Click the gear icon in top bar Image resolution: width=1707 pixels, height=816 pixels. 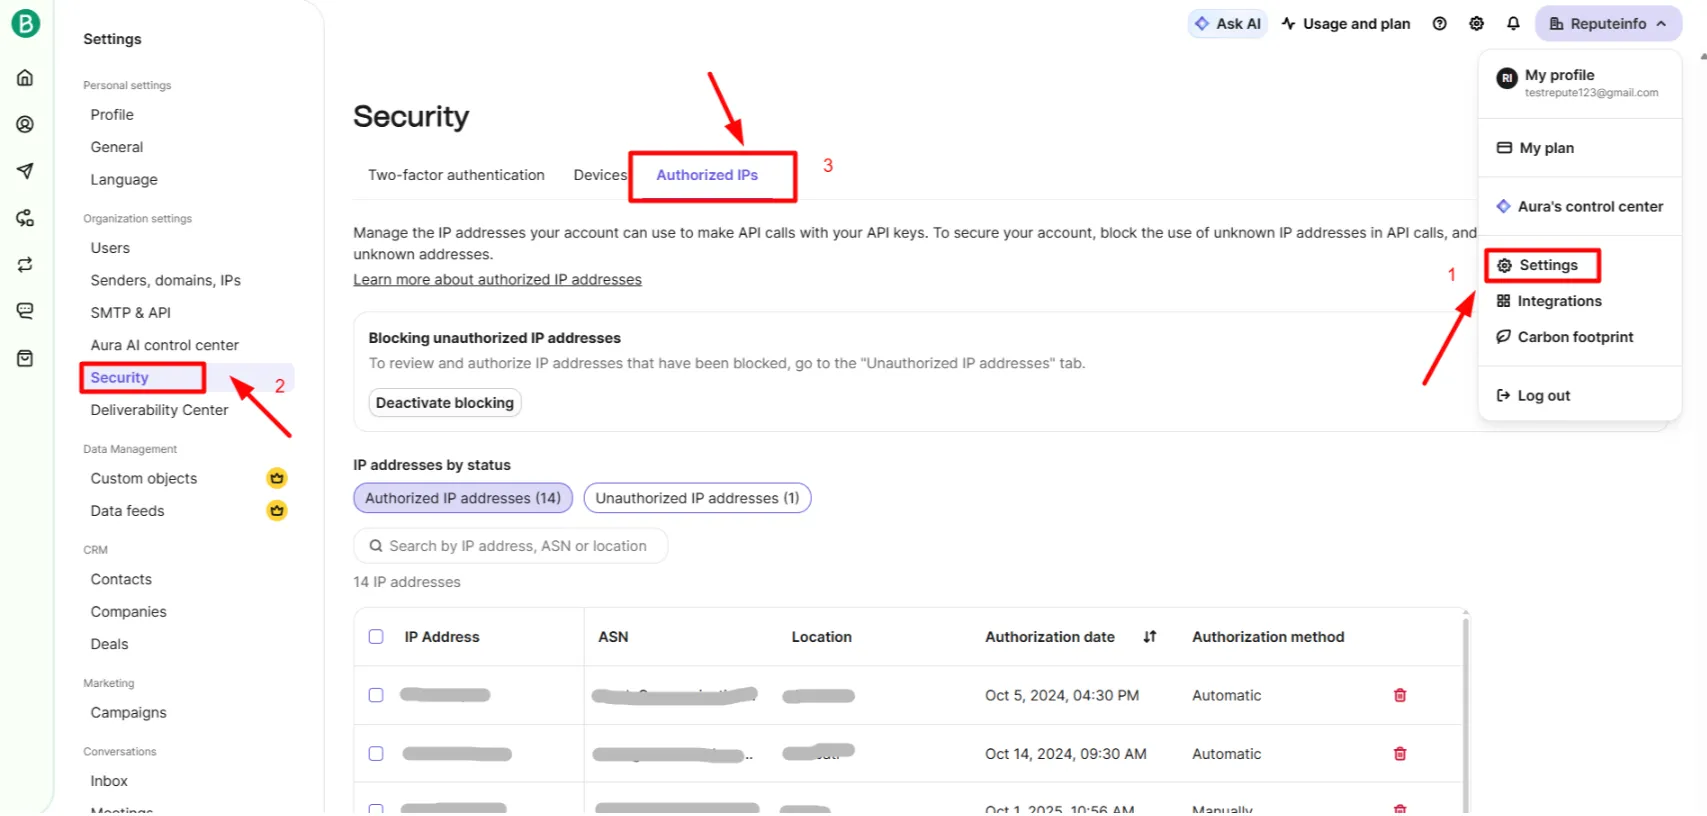(x=1476, y=24)
